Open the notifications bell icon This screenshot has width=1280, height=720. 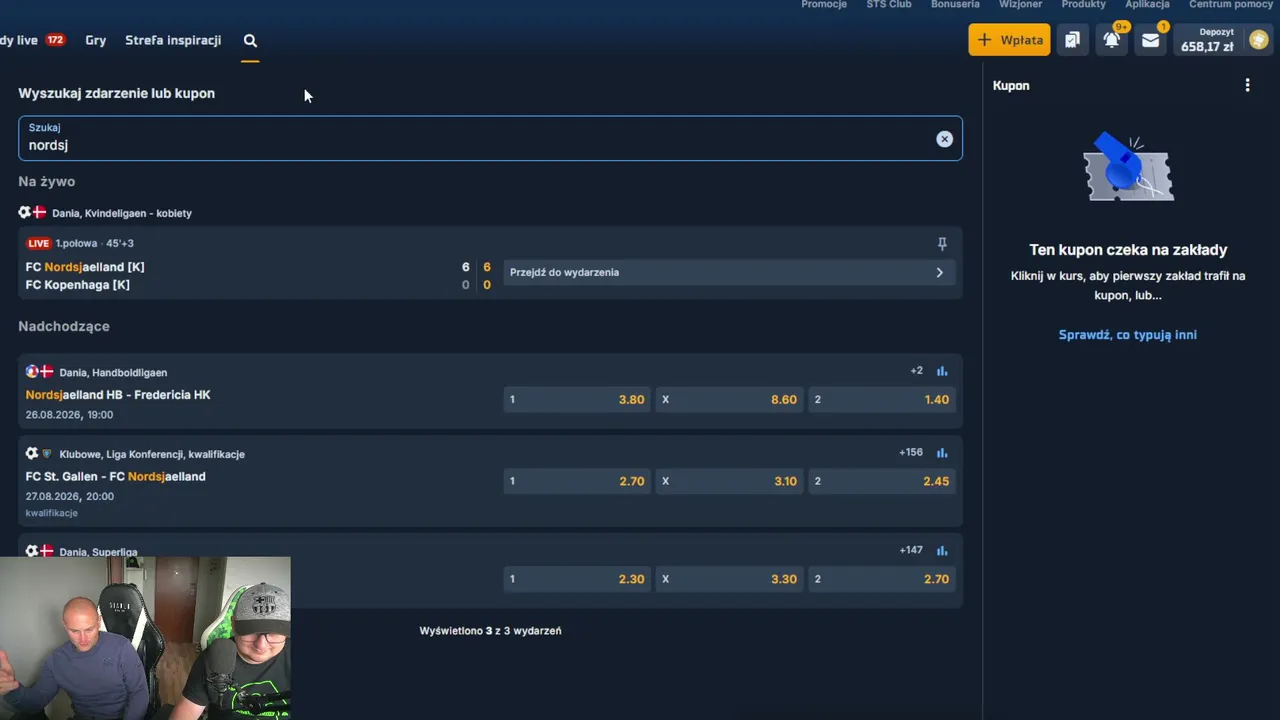click(x=1111, y=40)
